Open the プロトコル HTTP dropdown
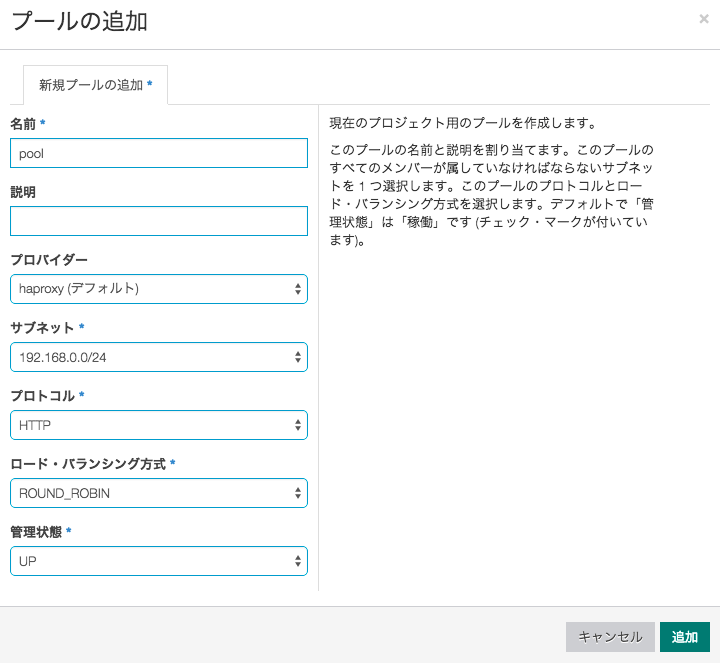This screenshot has width=720, height=663. pyautogui.click(x=159, y=425)
